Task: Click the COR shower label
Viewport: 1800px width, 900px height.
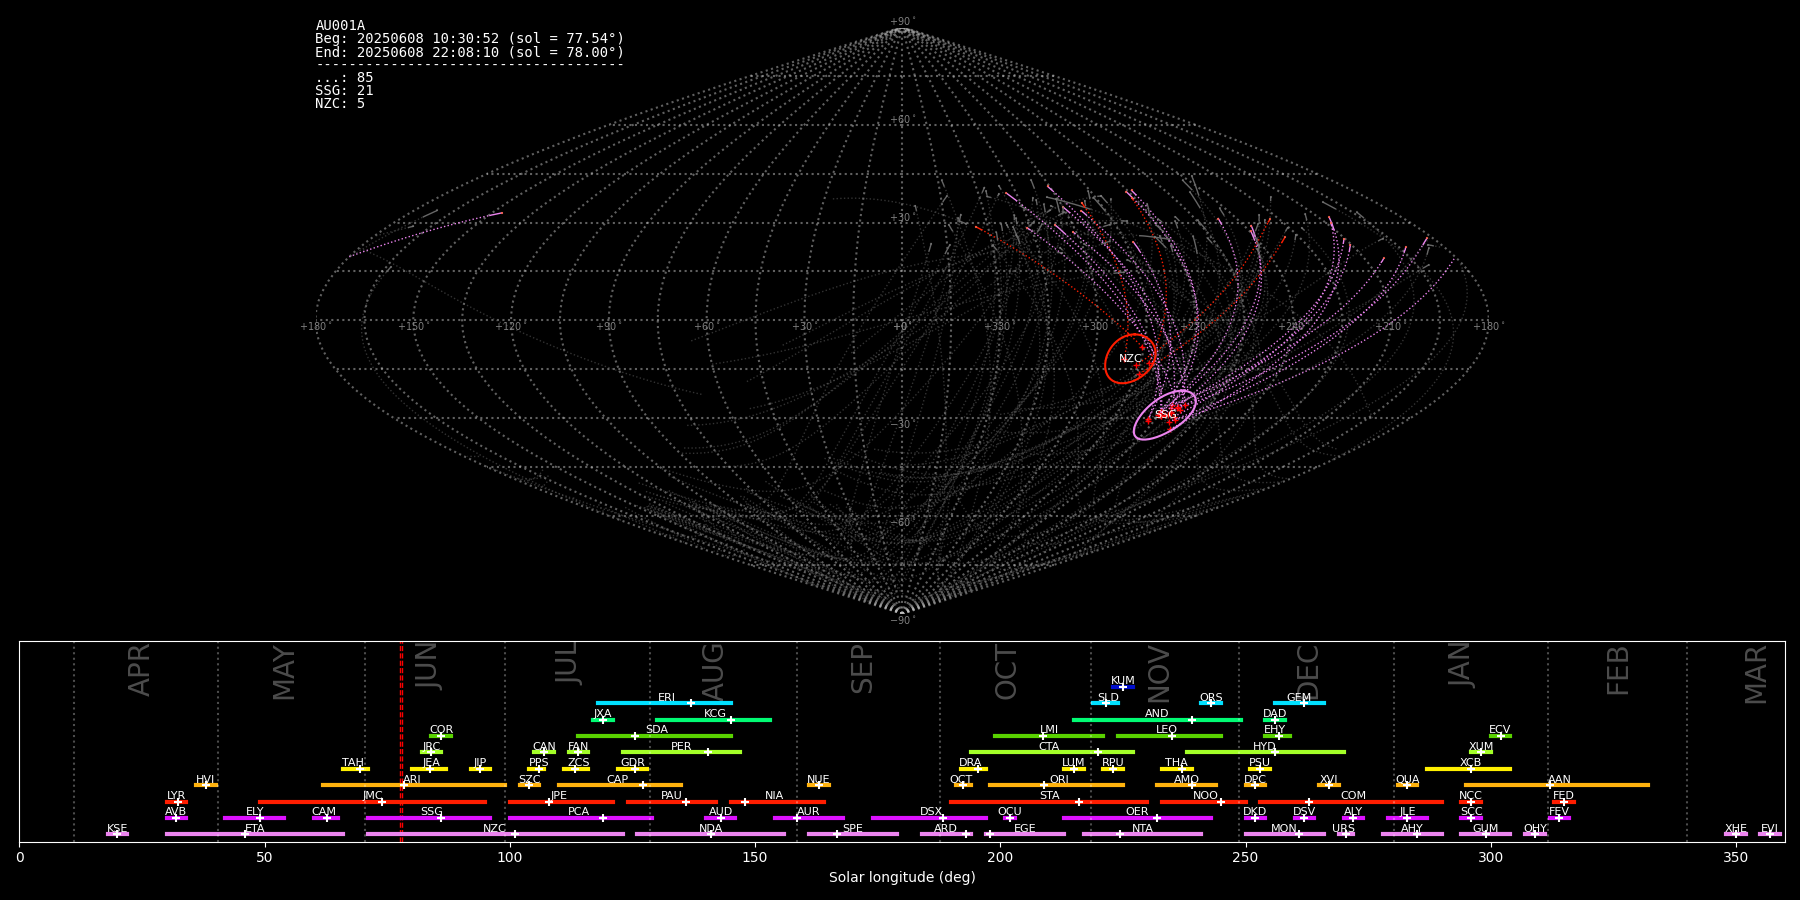Action: click(x=441, y=730)
